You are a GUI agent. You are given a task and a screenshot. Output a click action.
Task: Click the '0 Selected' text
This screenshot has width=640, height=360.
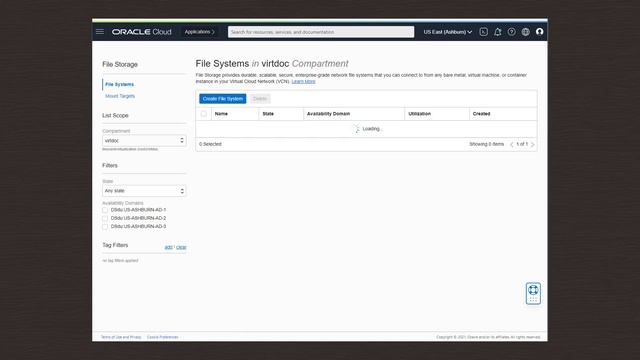[210, 144]
